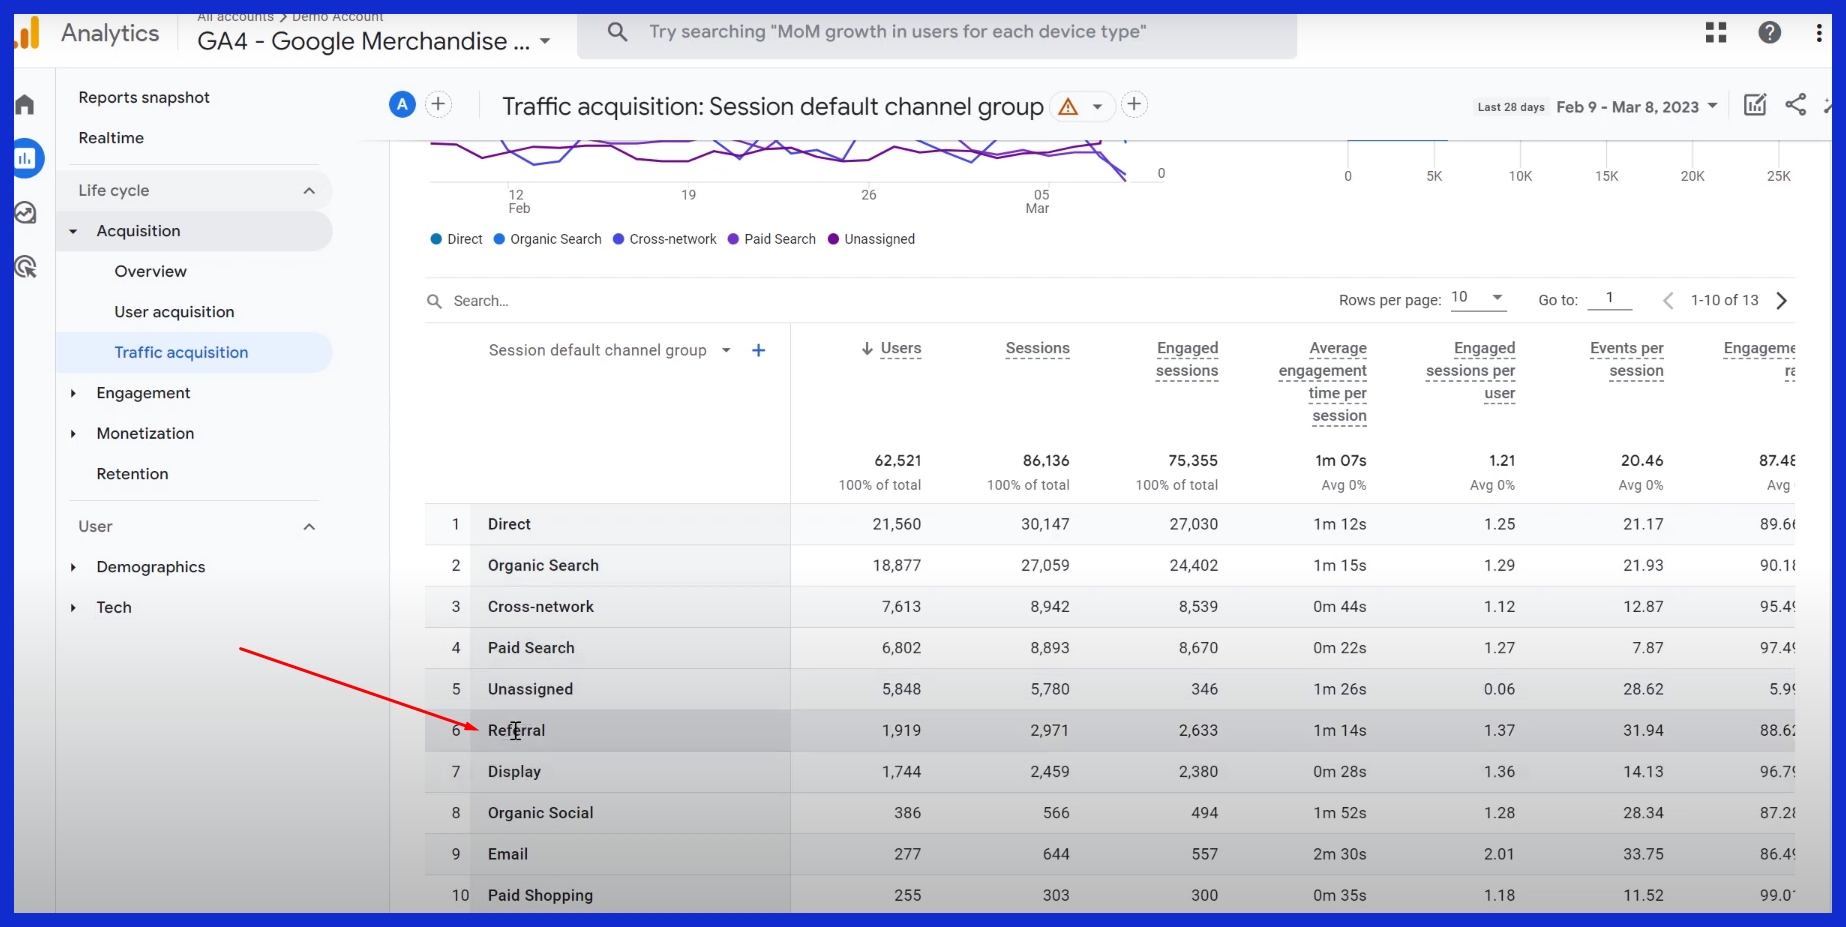
Task: Toggle Organic Search series in chart legend
Action: coord(548,239)
